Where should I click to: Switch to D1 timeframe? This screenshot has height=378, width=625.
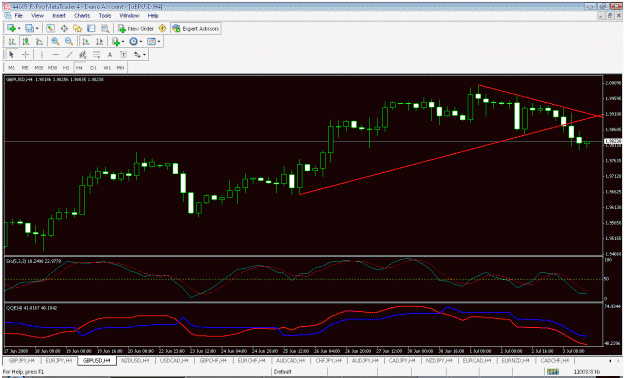click(93, 68)
